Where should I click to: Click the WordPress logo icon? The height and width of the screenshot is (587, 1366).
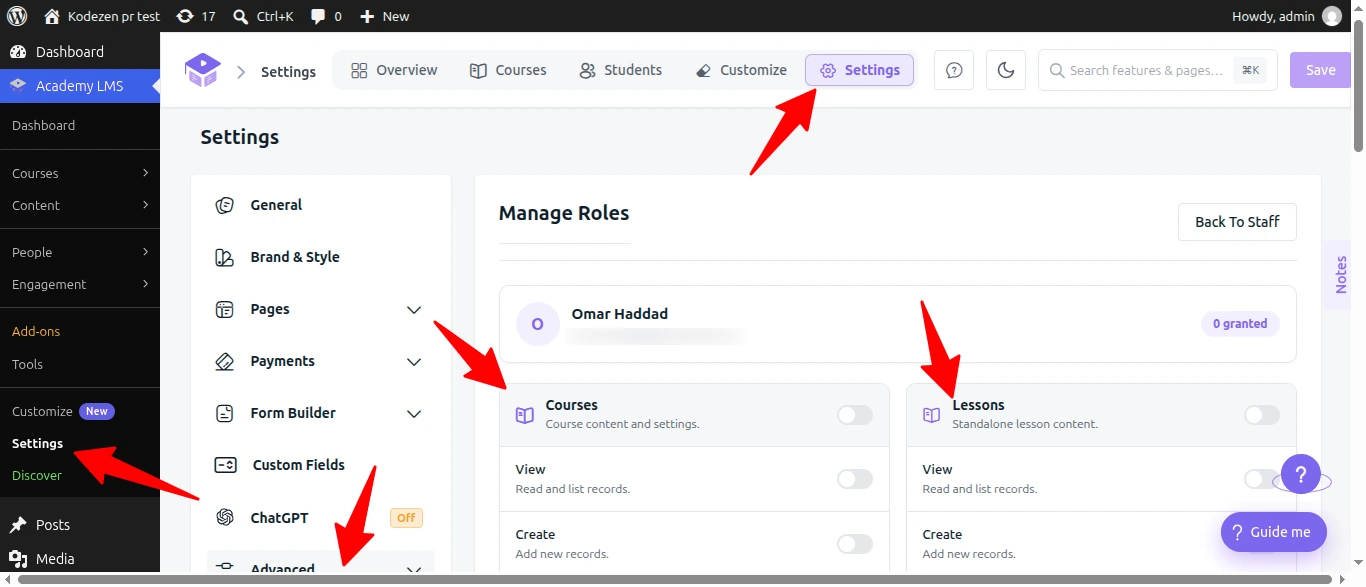coord(17,16)
